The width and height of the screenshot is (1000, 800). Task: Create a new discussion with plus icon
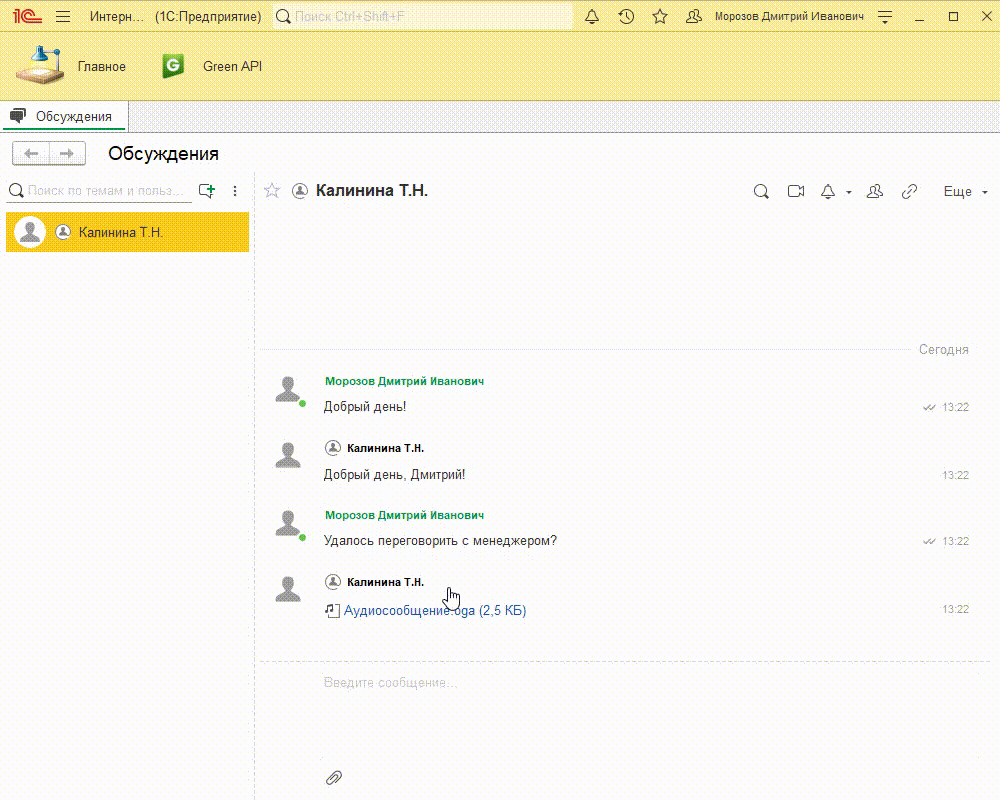[207, 190]
